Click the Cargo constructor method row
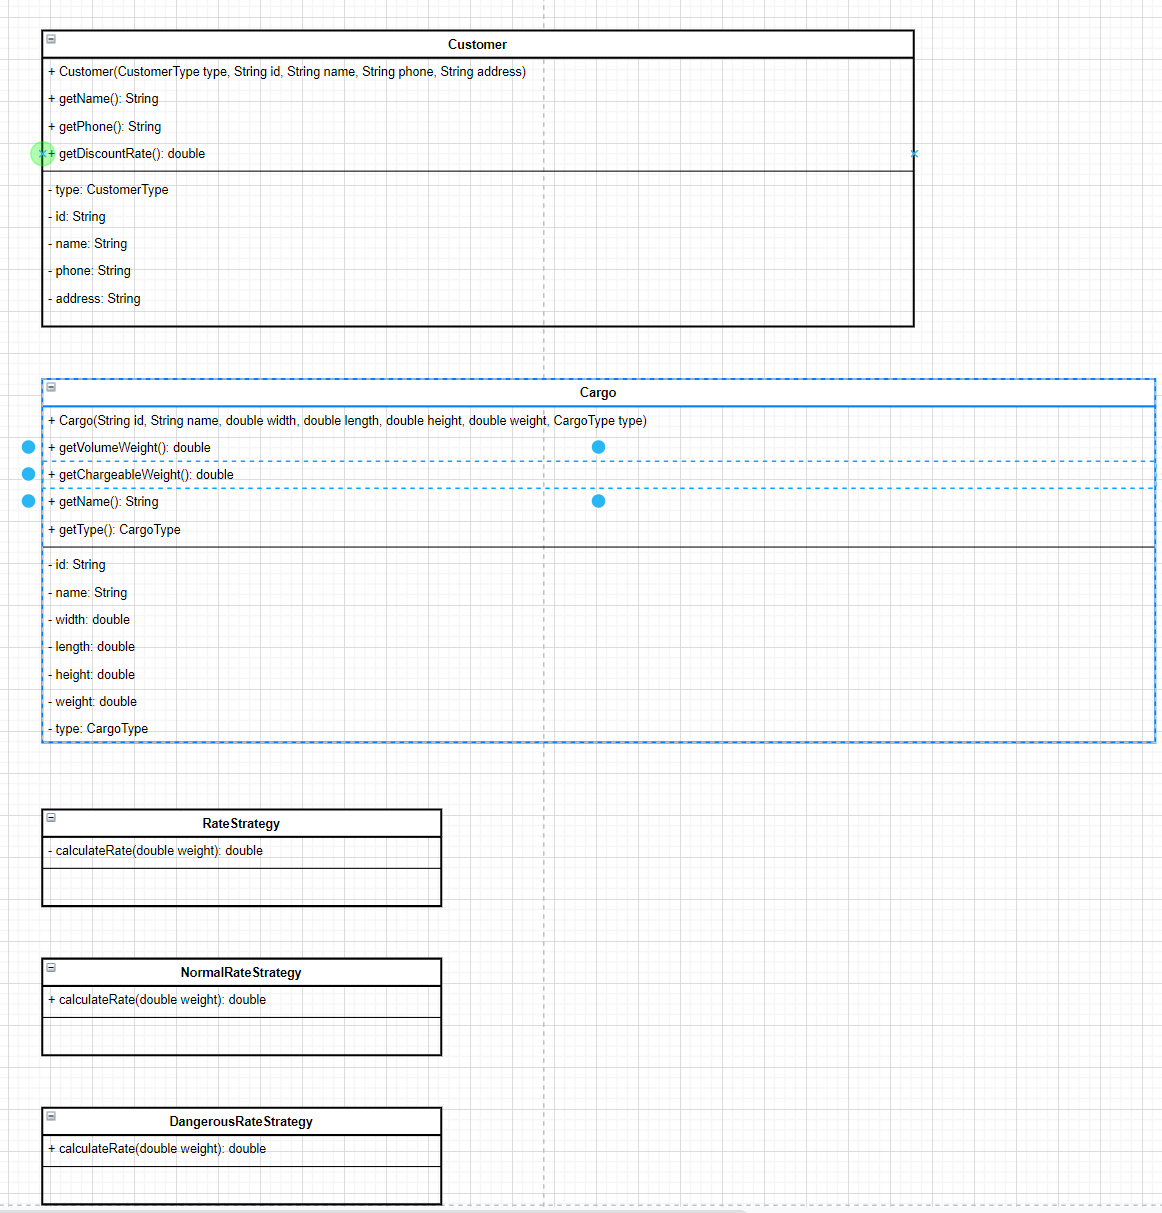 pos(598,421)
